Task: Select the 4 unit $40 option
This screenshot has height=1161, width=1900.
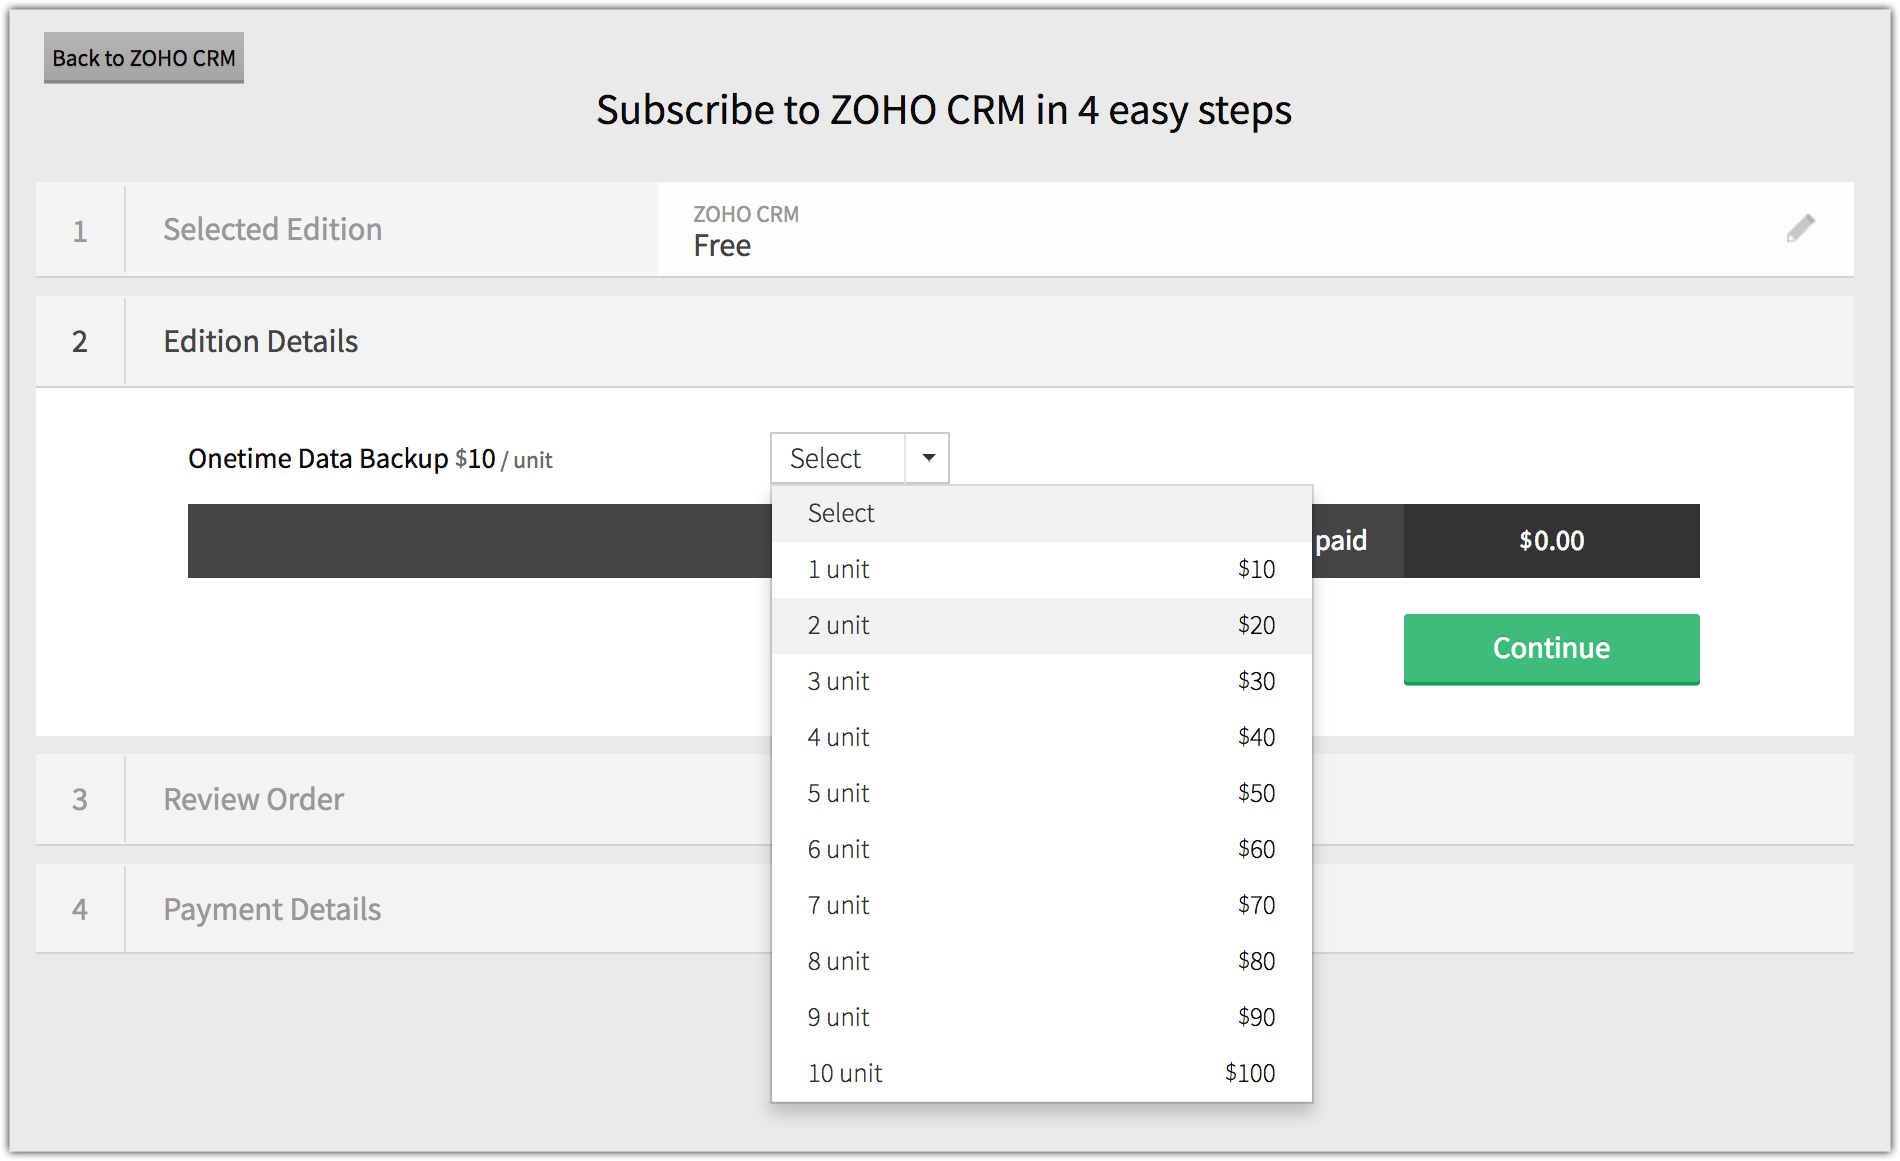Action: [x=1042, y=738]
